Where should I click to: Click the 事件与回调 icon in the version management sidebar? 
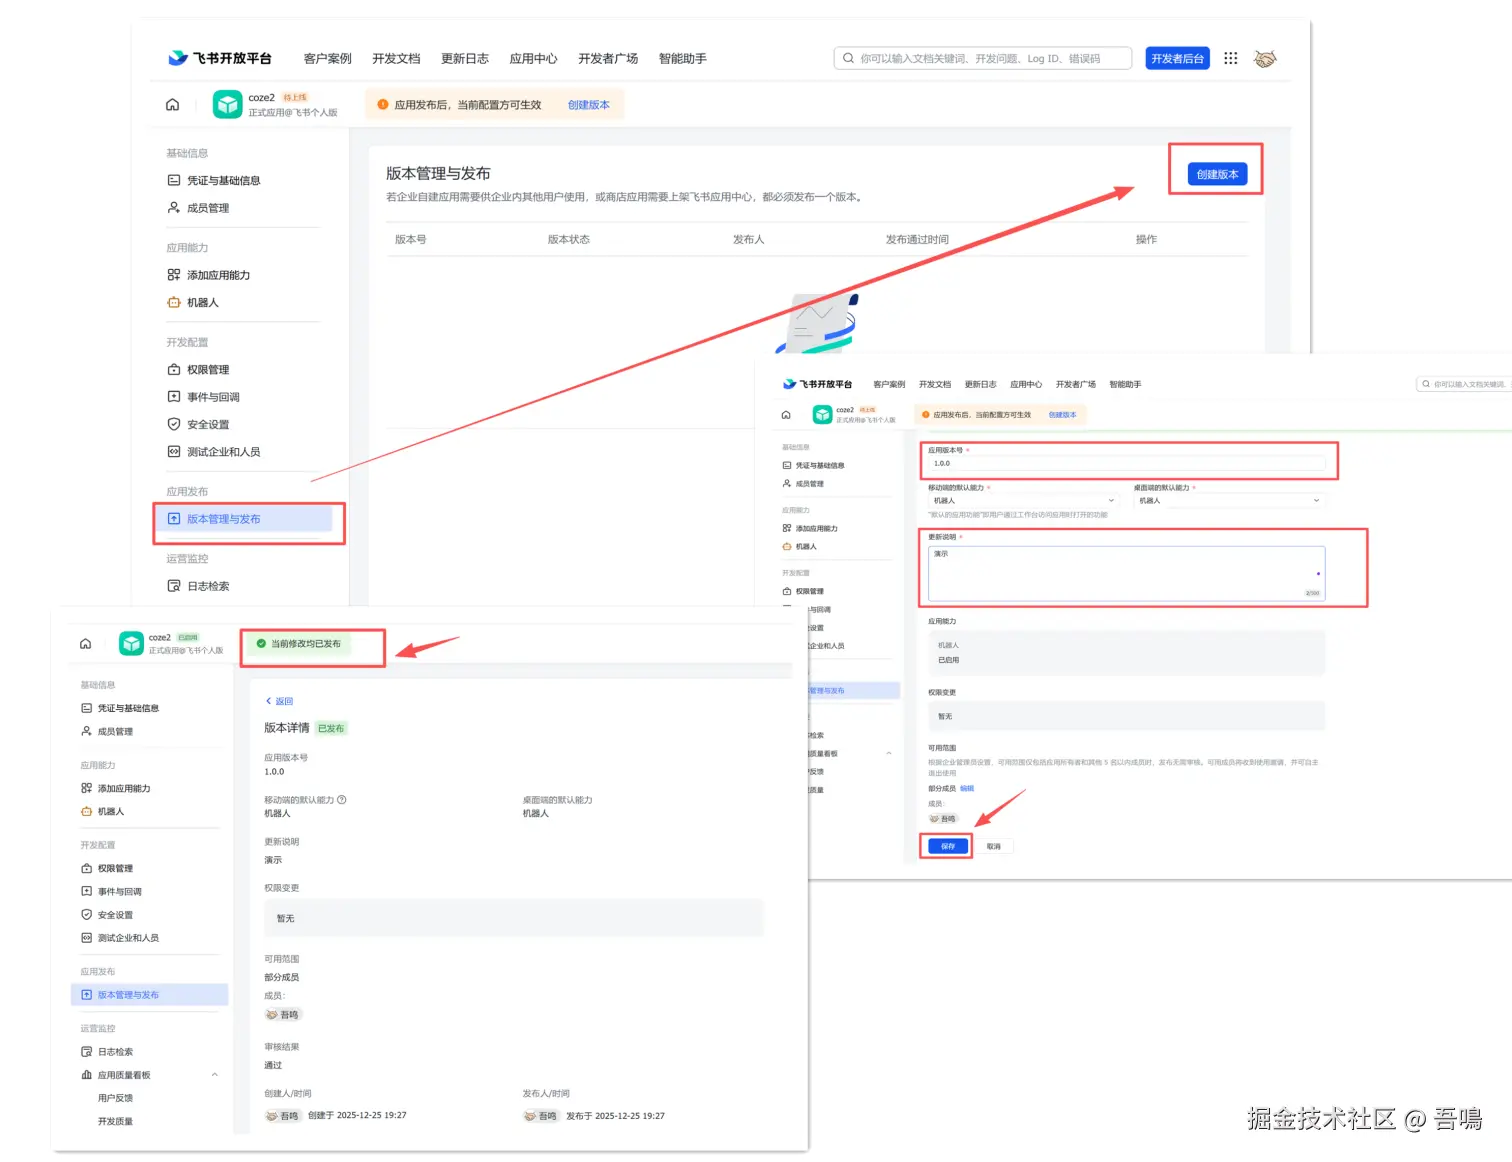(174, 397)
